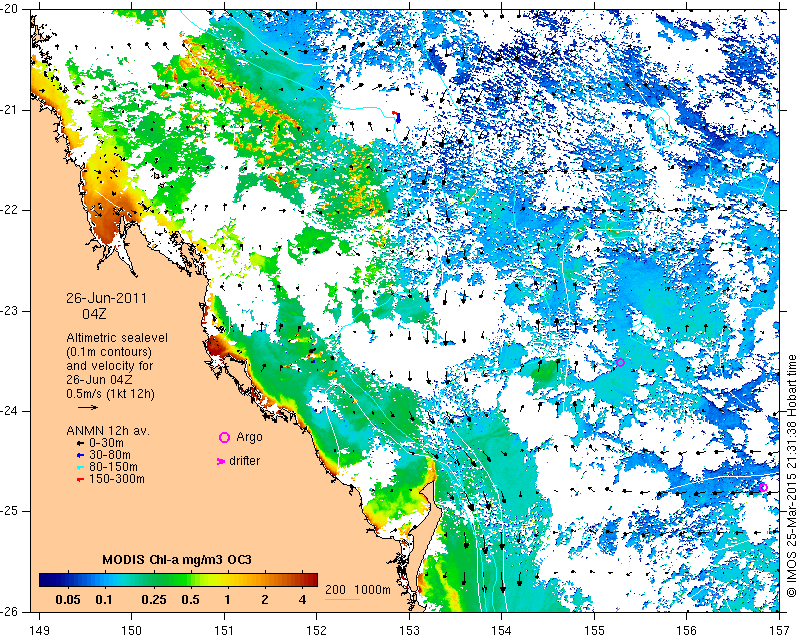
Task: Click the longitude axis label 151
Action: pyautogui.click(x=224, y=630)
